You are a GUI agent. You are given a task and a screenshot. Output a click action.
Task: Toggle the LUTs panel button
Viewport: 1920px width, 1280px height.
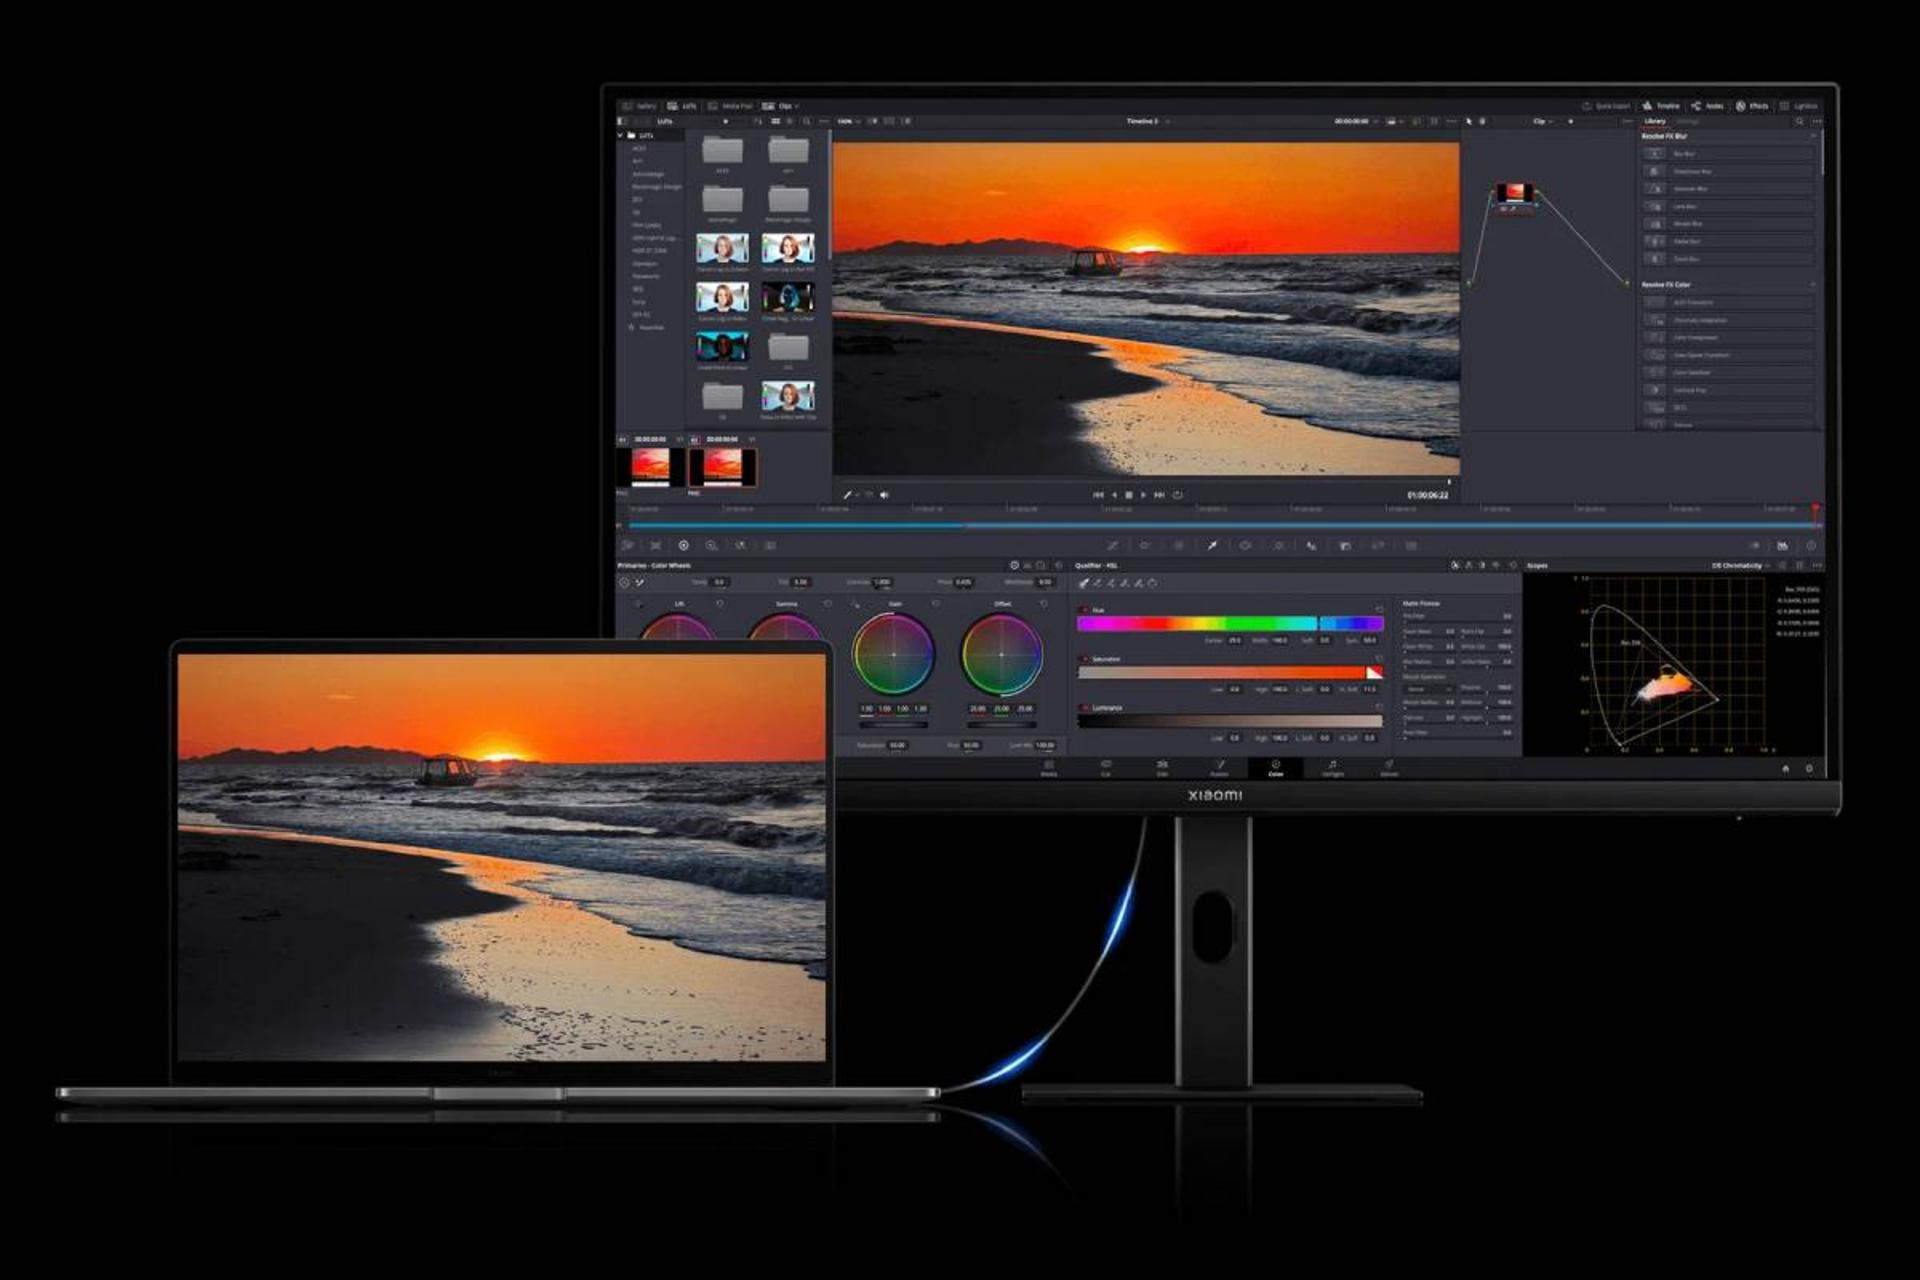(682, 106)
